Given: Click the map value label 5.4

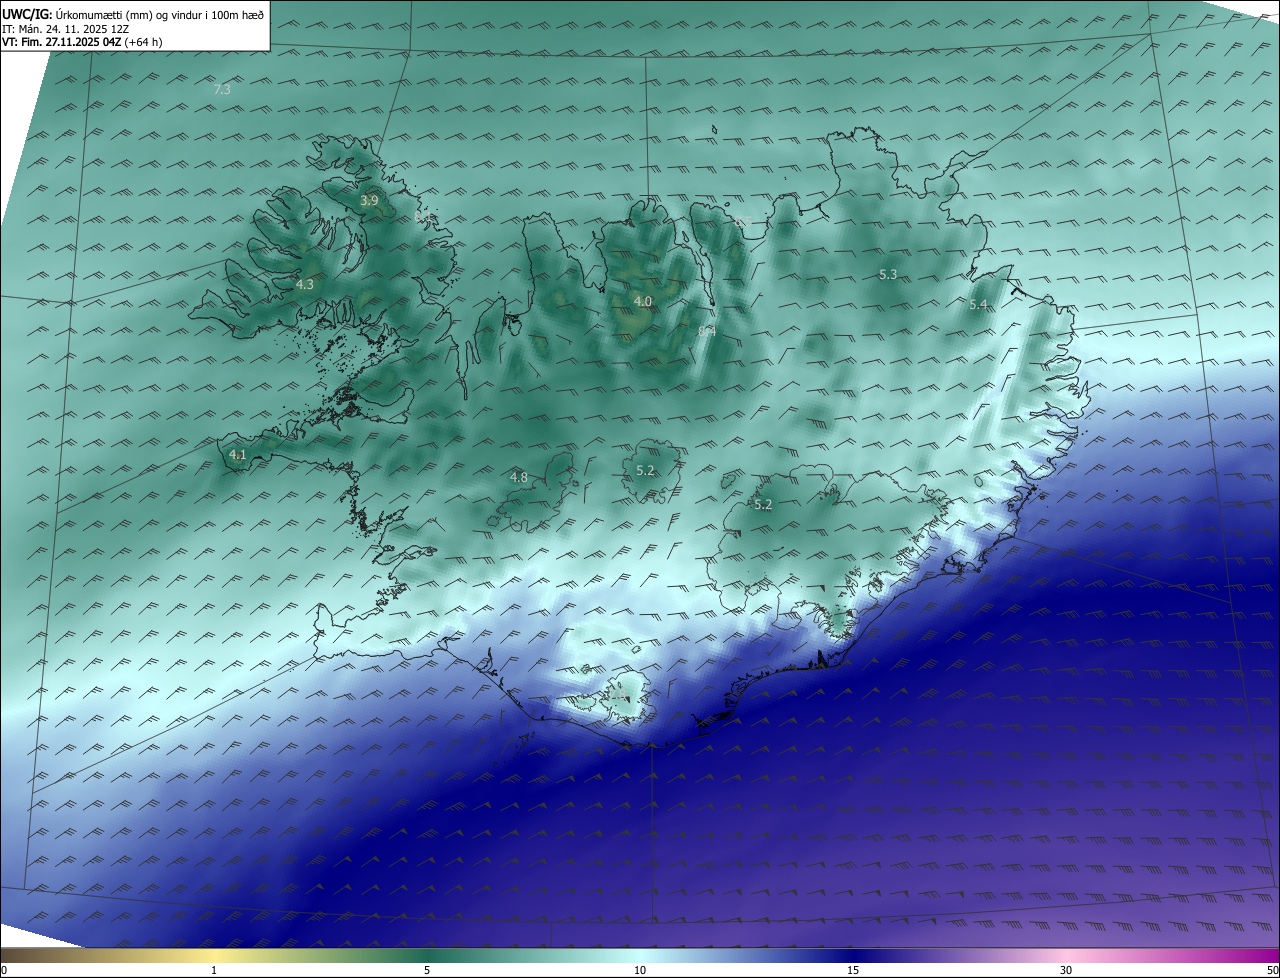Looking at the screenshot, I should (978, 304).
